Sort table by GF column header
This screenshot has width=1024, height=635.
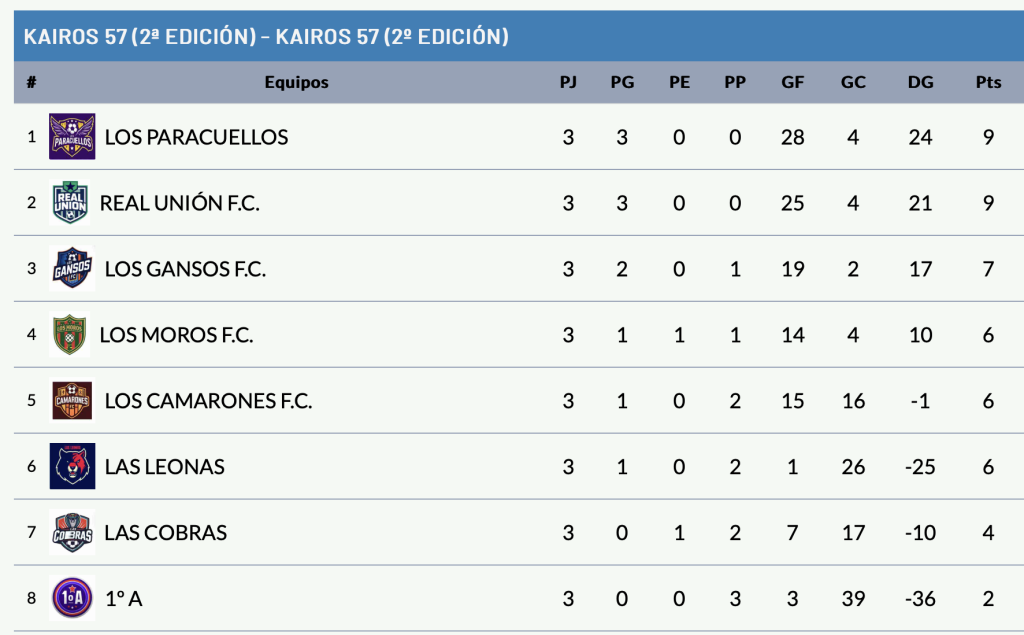pos(792,83)
